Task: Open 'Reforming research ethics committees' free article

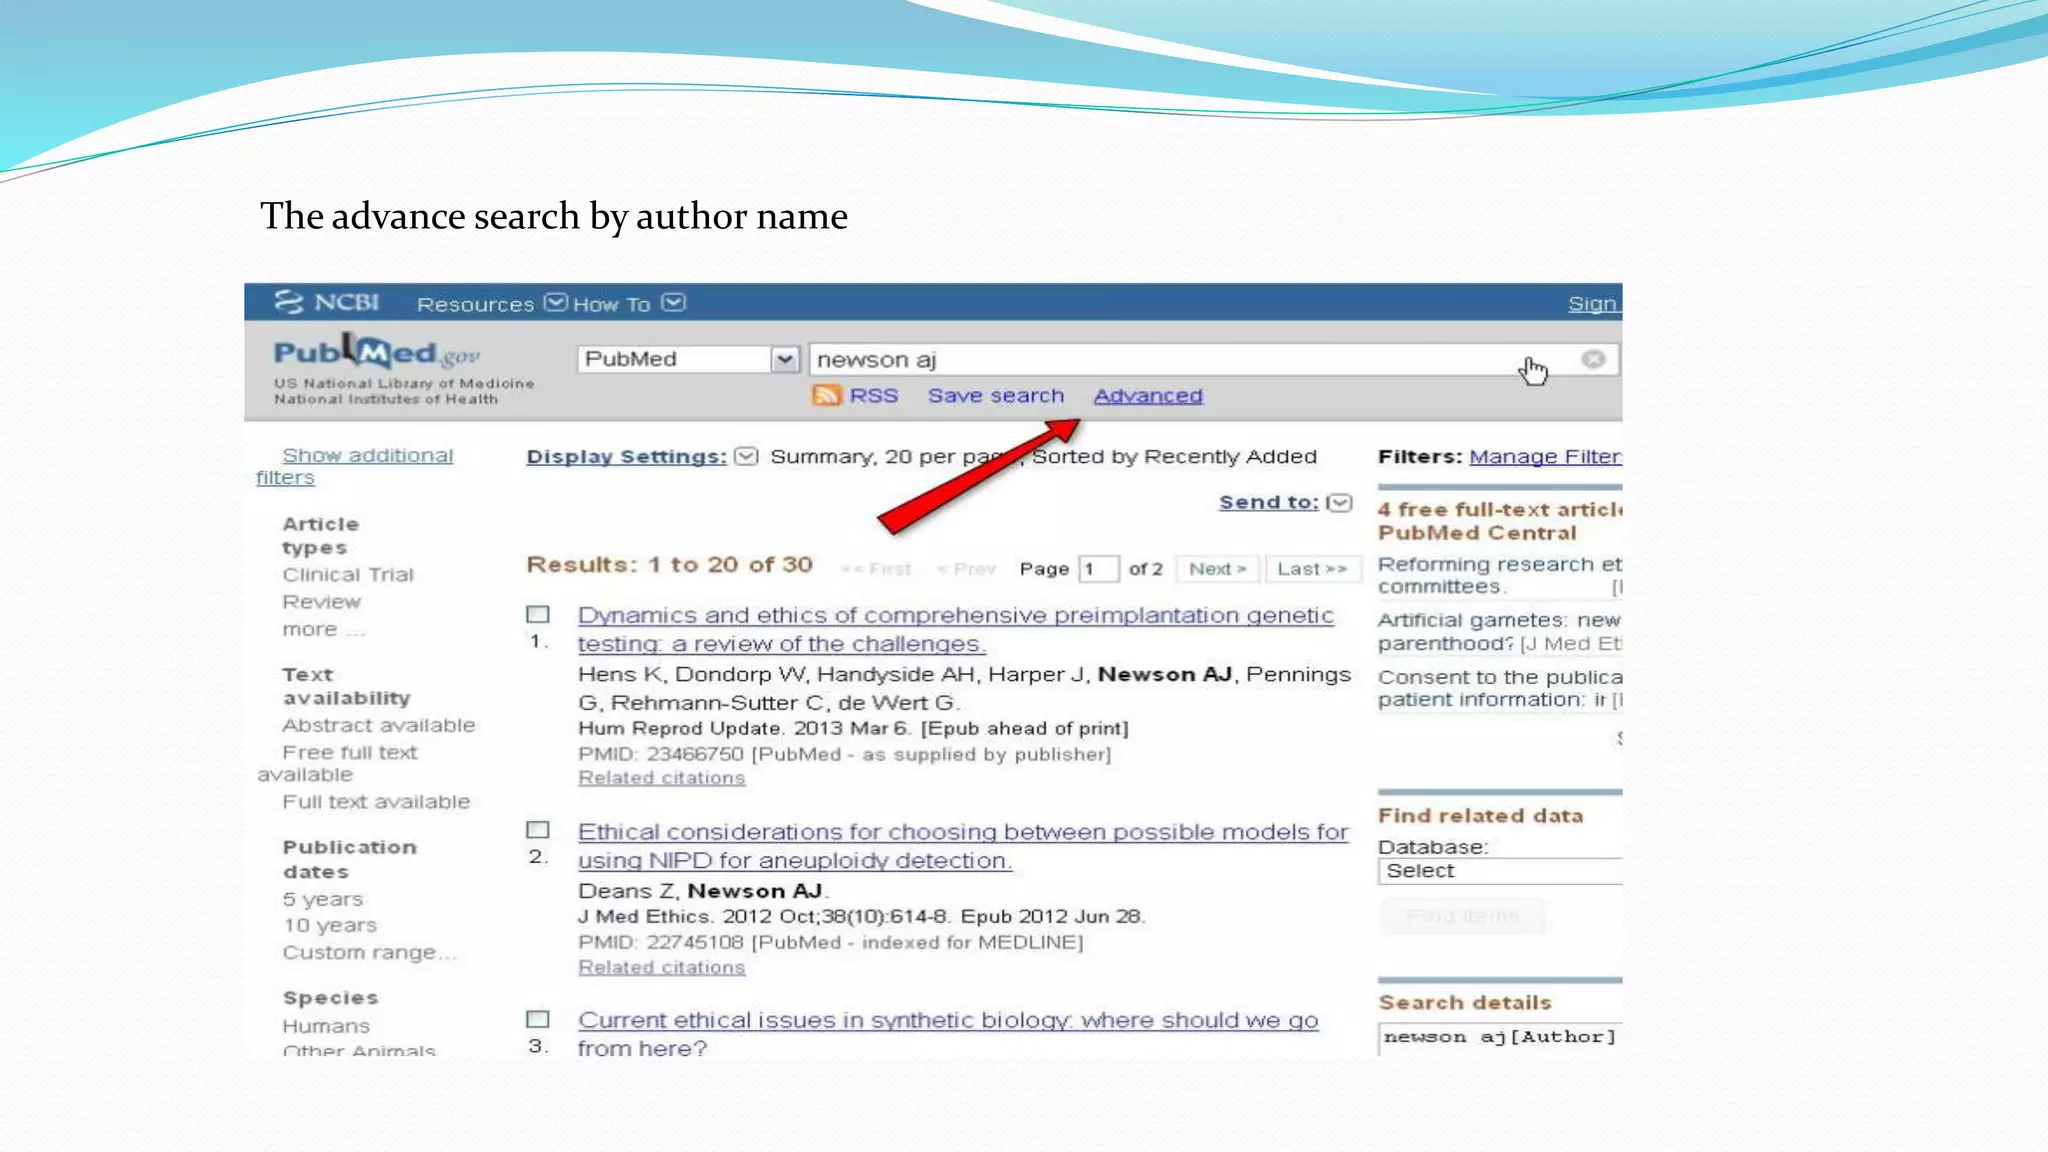Action: point(1499,575)
